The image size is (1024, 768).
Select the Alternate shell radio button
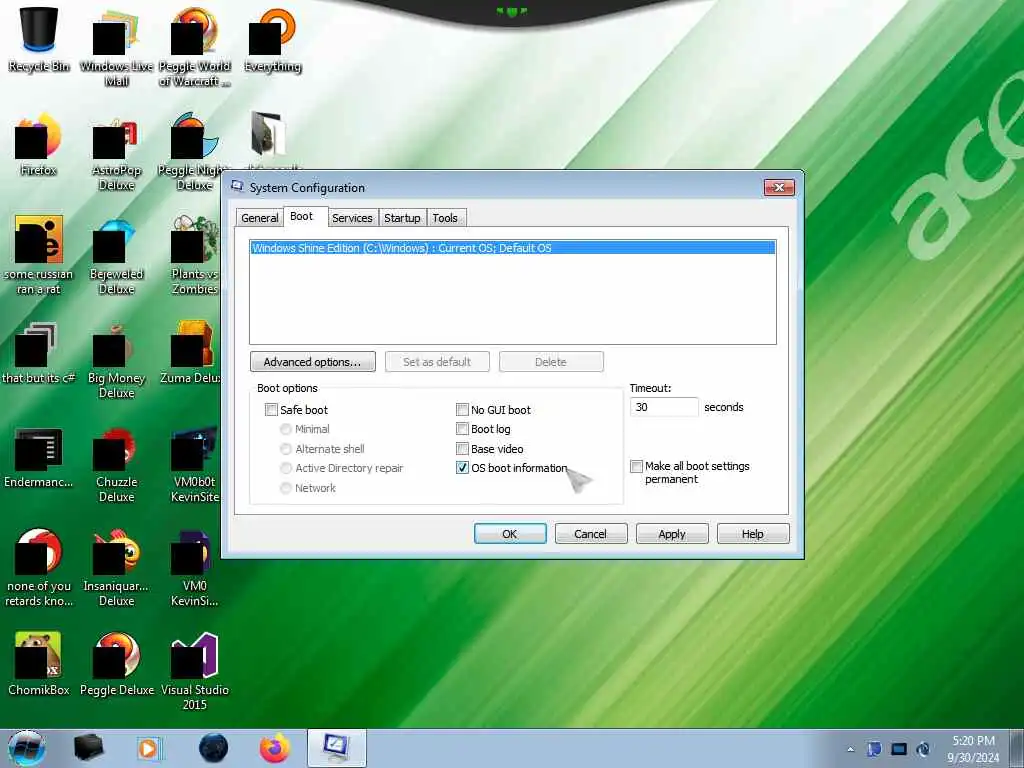[x=285, y=449]
